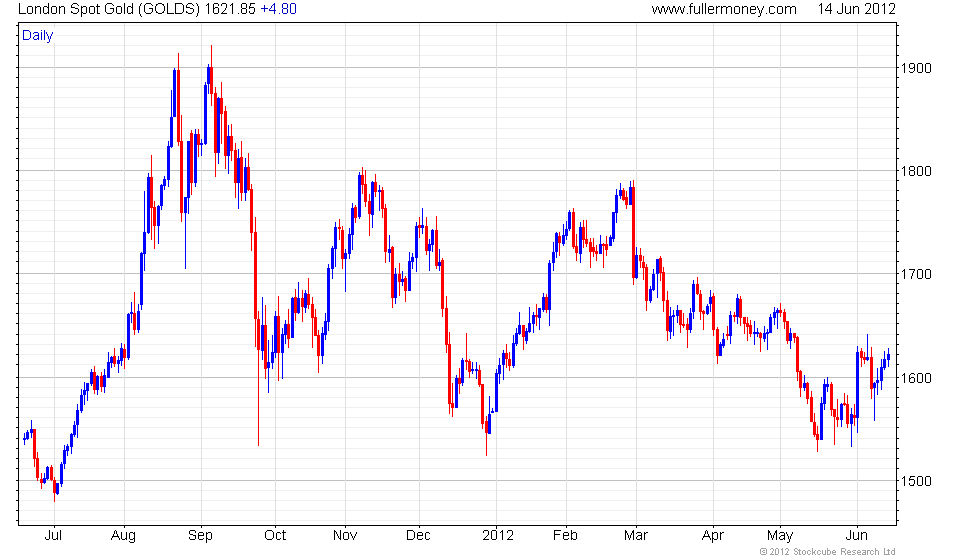Screen dimensions: 980x560
Task: Click the Feb month axis label
Action: click(x=565, y=536)
